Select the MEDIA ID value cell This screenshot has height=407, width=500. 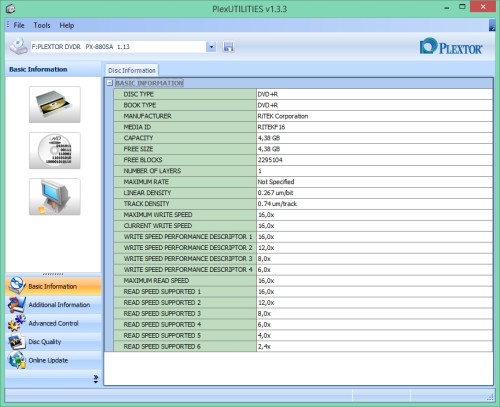(374, 127)
